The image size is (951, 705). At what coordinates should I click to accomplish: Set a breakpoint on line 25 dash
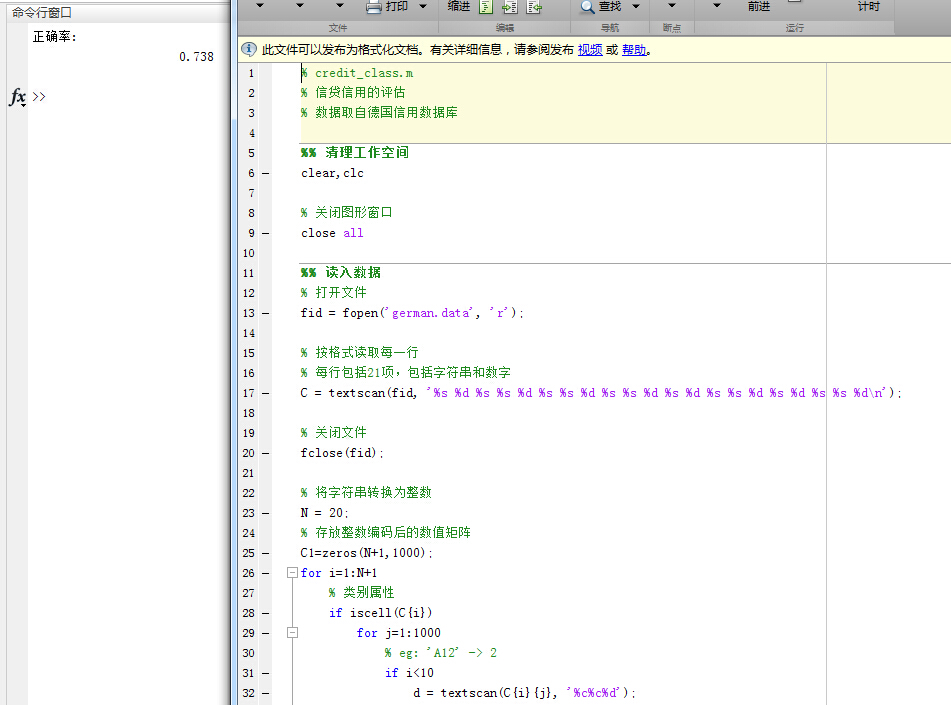click(x=266, y=554)
